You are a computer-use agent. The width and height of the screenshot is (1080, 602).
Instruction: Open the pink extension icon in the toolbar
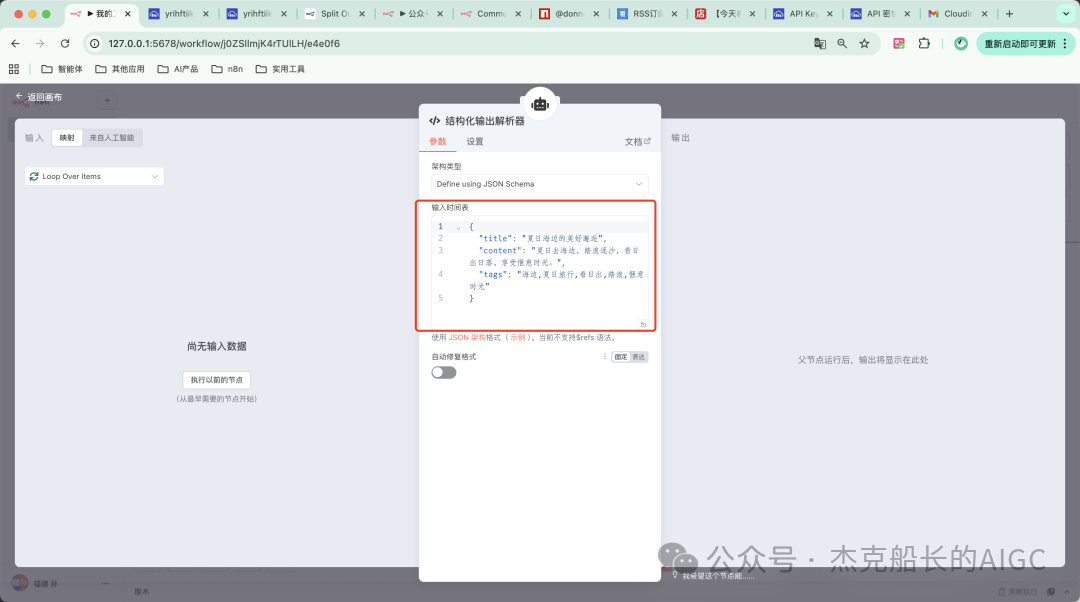coord(899,43)
